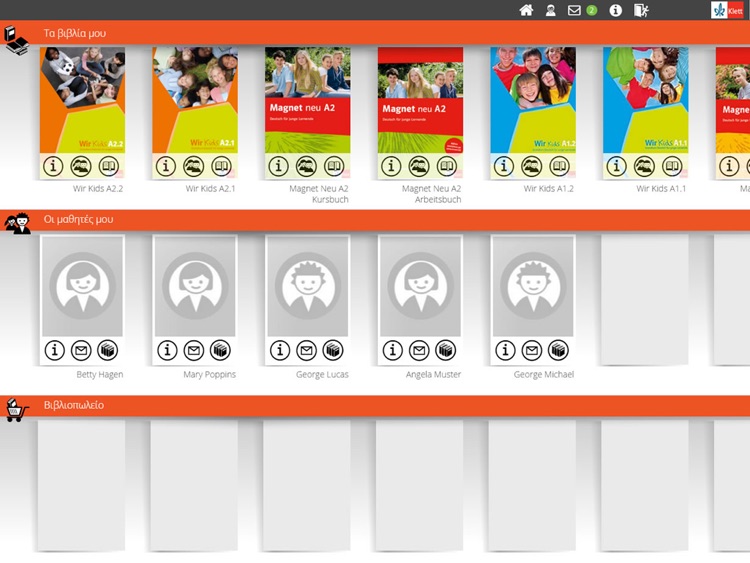Screen dimensions: 750x563
Task: Open Magnet Neu A2 Kursbuch reader icon
Action: pyautogui.click(x=334, y=166)
